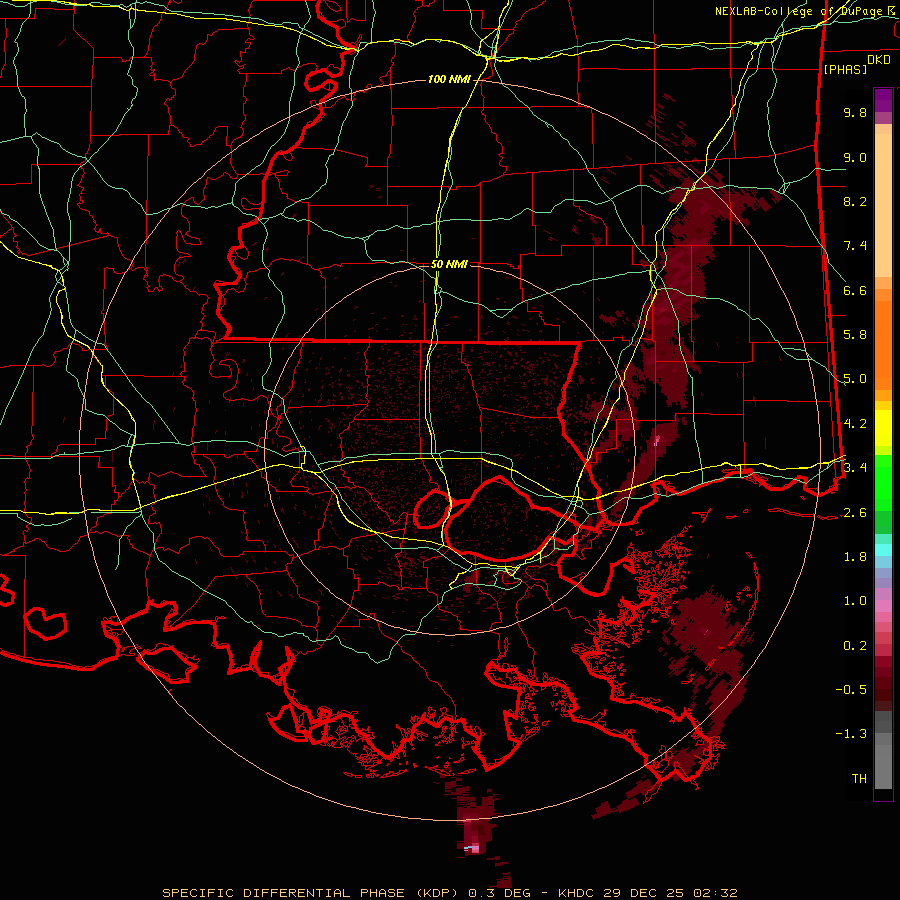This screenshot has width=900, height=900.
Task: Click the DKD product code label
Action: pyautogui.click(x=879, y=60)
